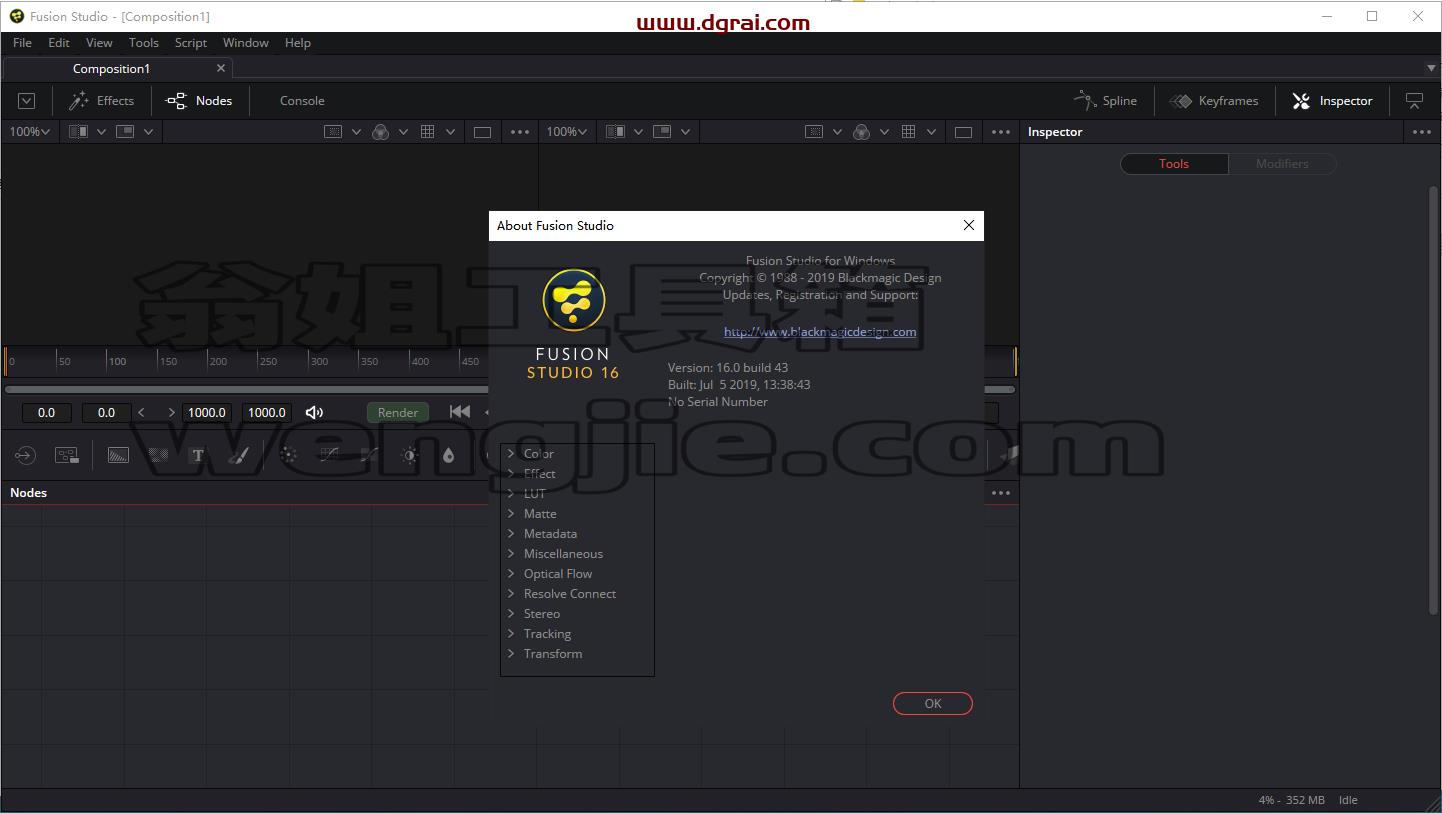Add a Text node using T icon
The height and width of the screenshot is (813, 1442).
pos(198,455)
